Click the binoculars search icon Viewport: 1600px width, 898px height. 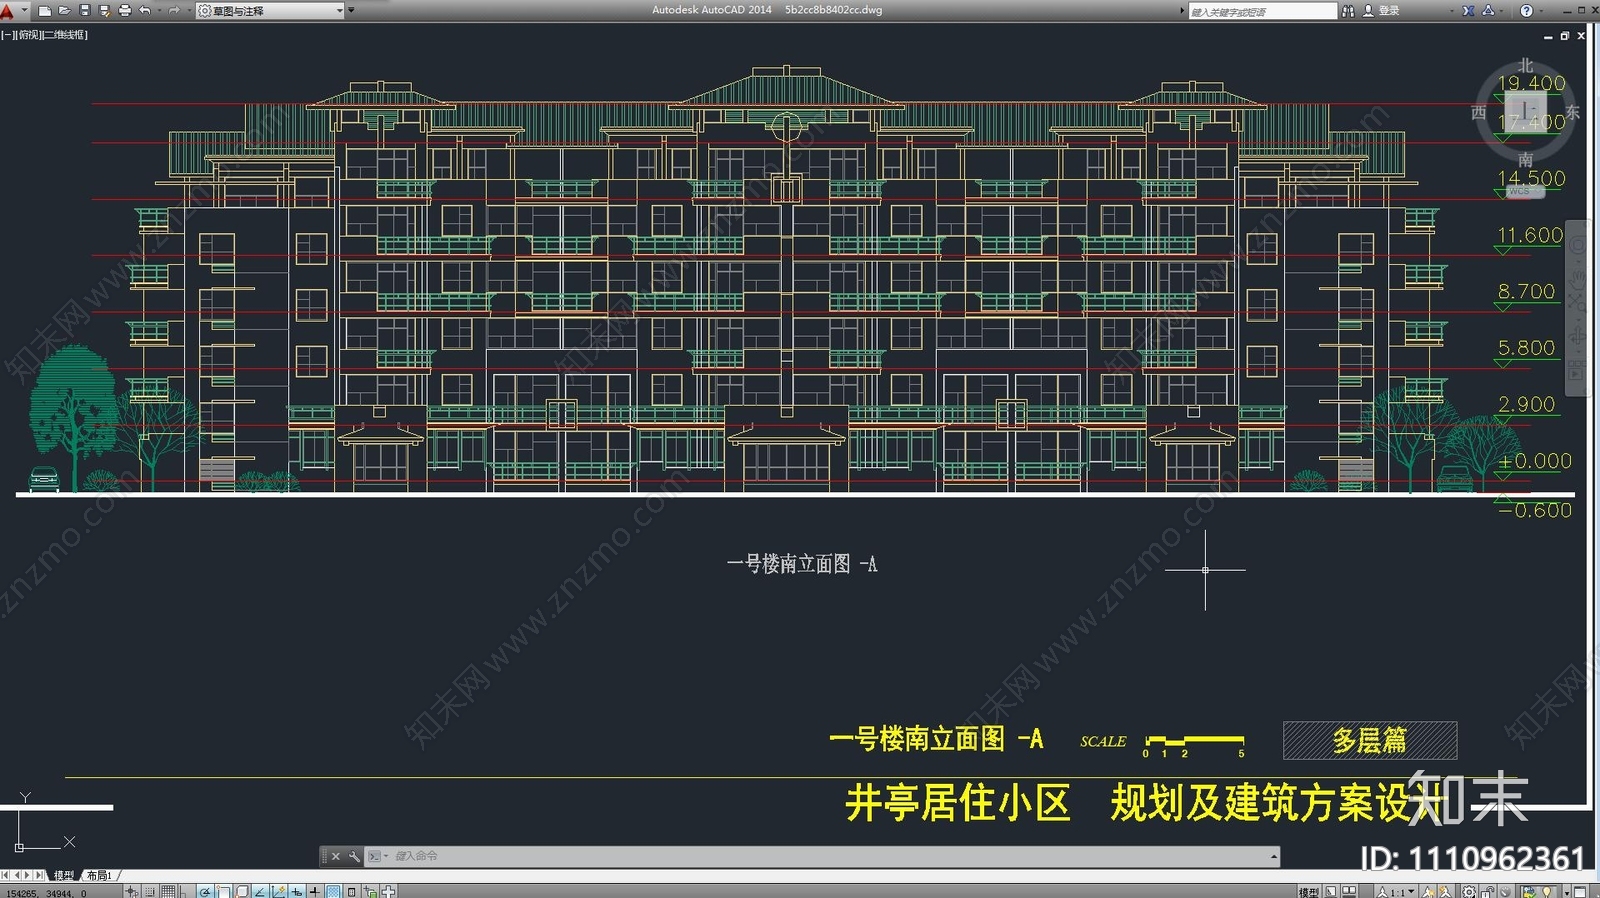pyautogui.click(x=1348, y=11)
